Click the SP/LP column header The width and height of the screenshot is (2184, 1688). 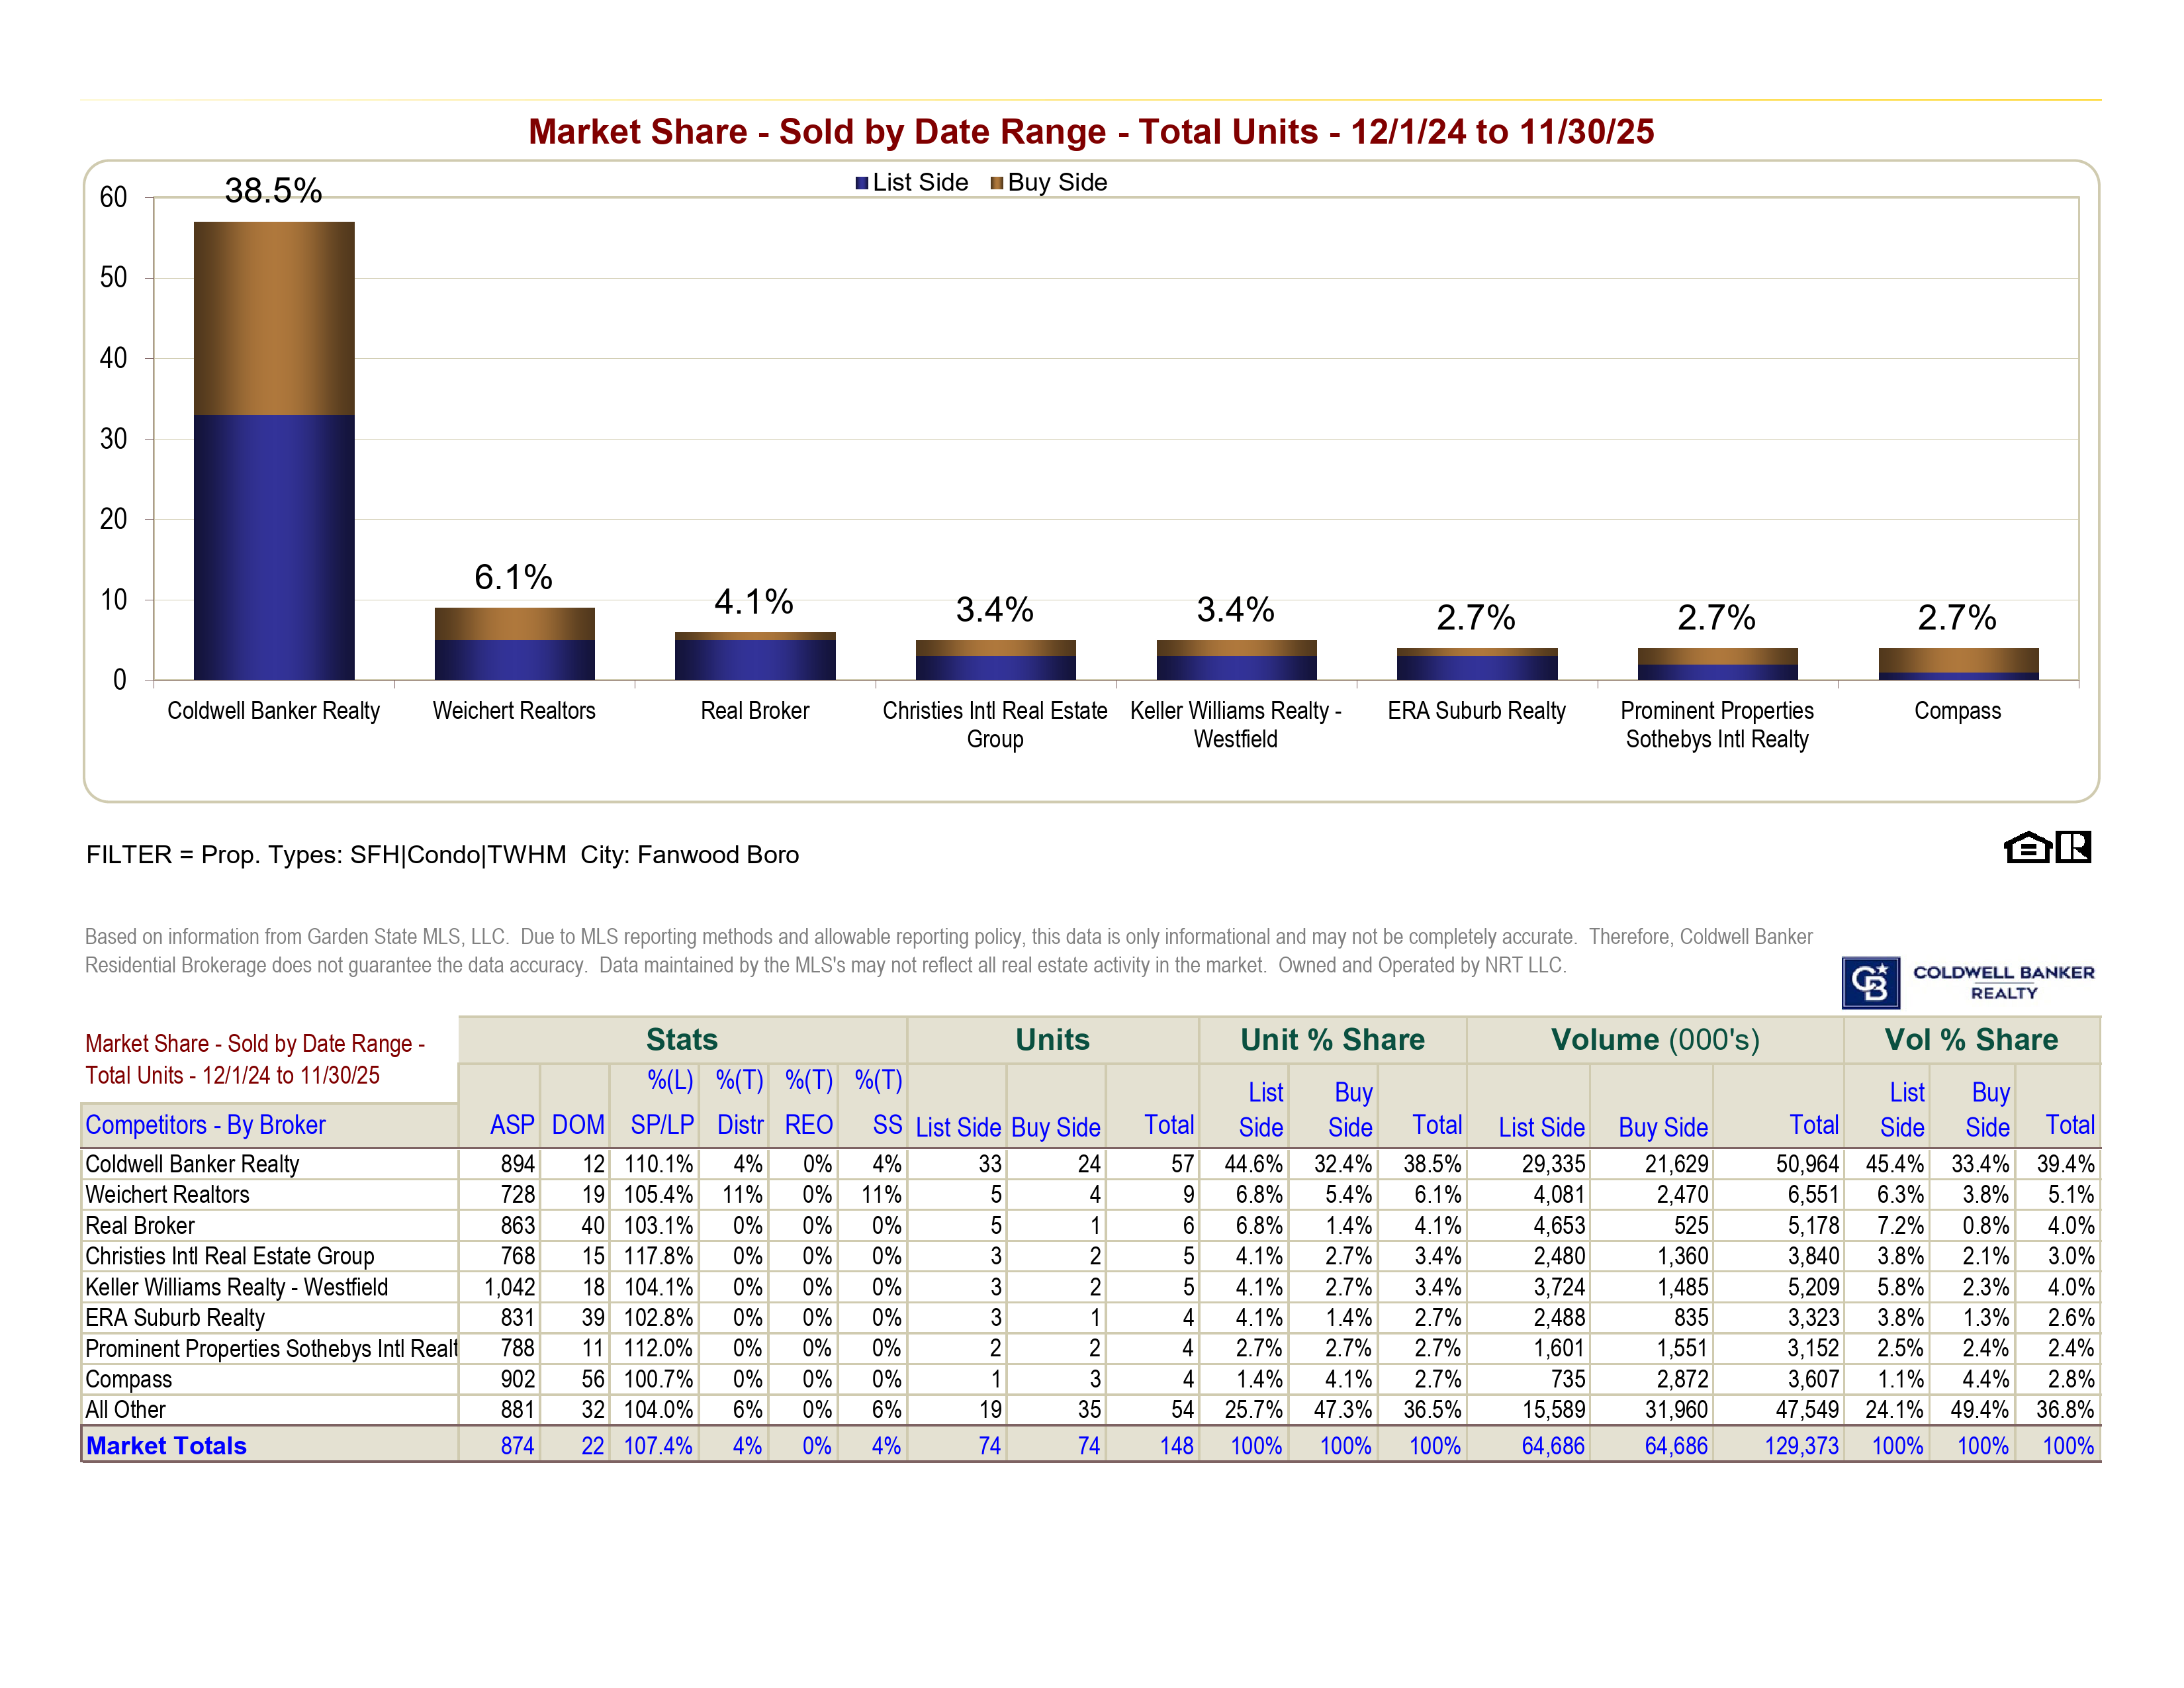click(661, 1125)
